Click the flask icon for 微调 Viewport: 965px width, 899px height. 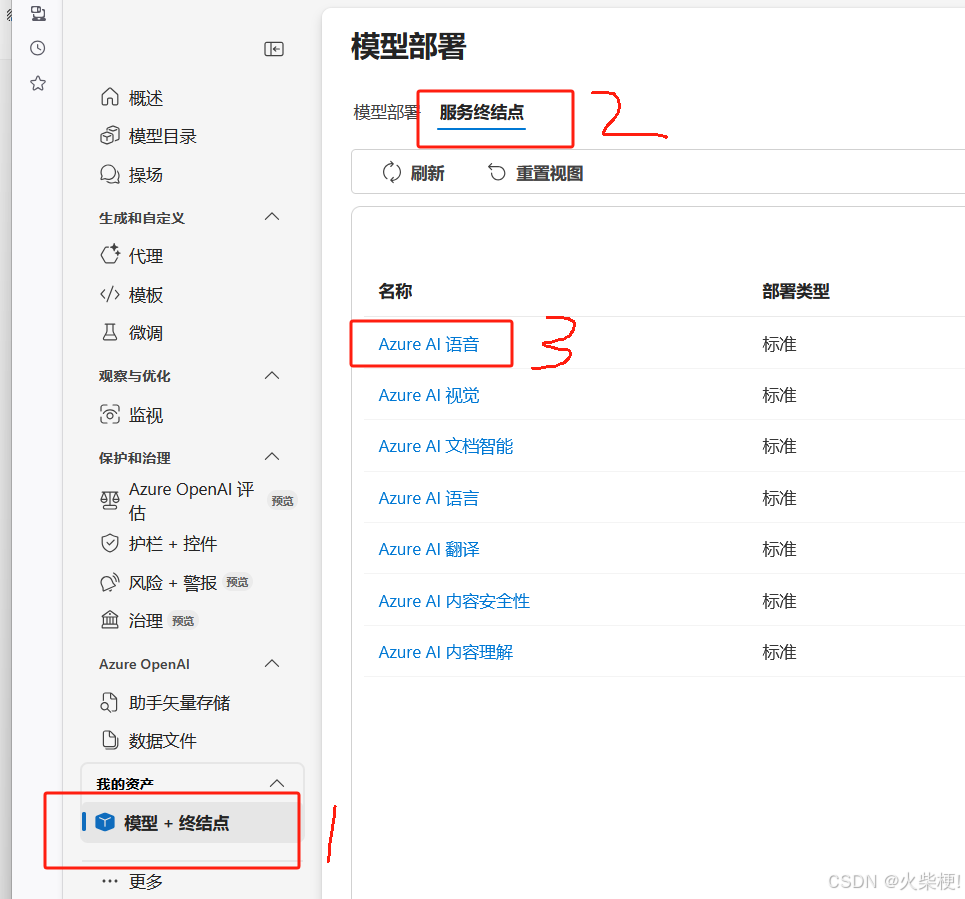[x=110, y=332]
